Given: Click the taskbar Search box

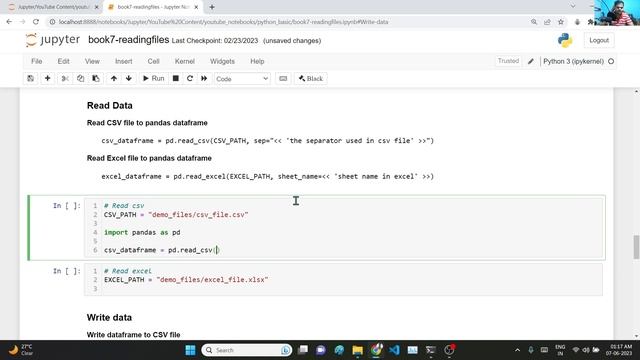Looking at the screenshot, I should pyautogui.click(x=247, y=350).
